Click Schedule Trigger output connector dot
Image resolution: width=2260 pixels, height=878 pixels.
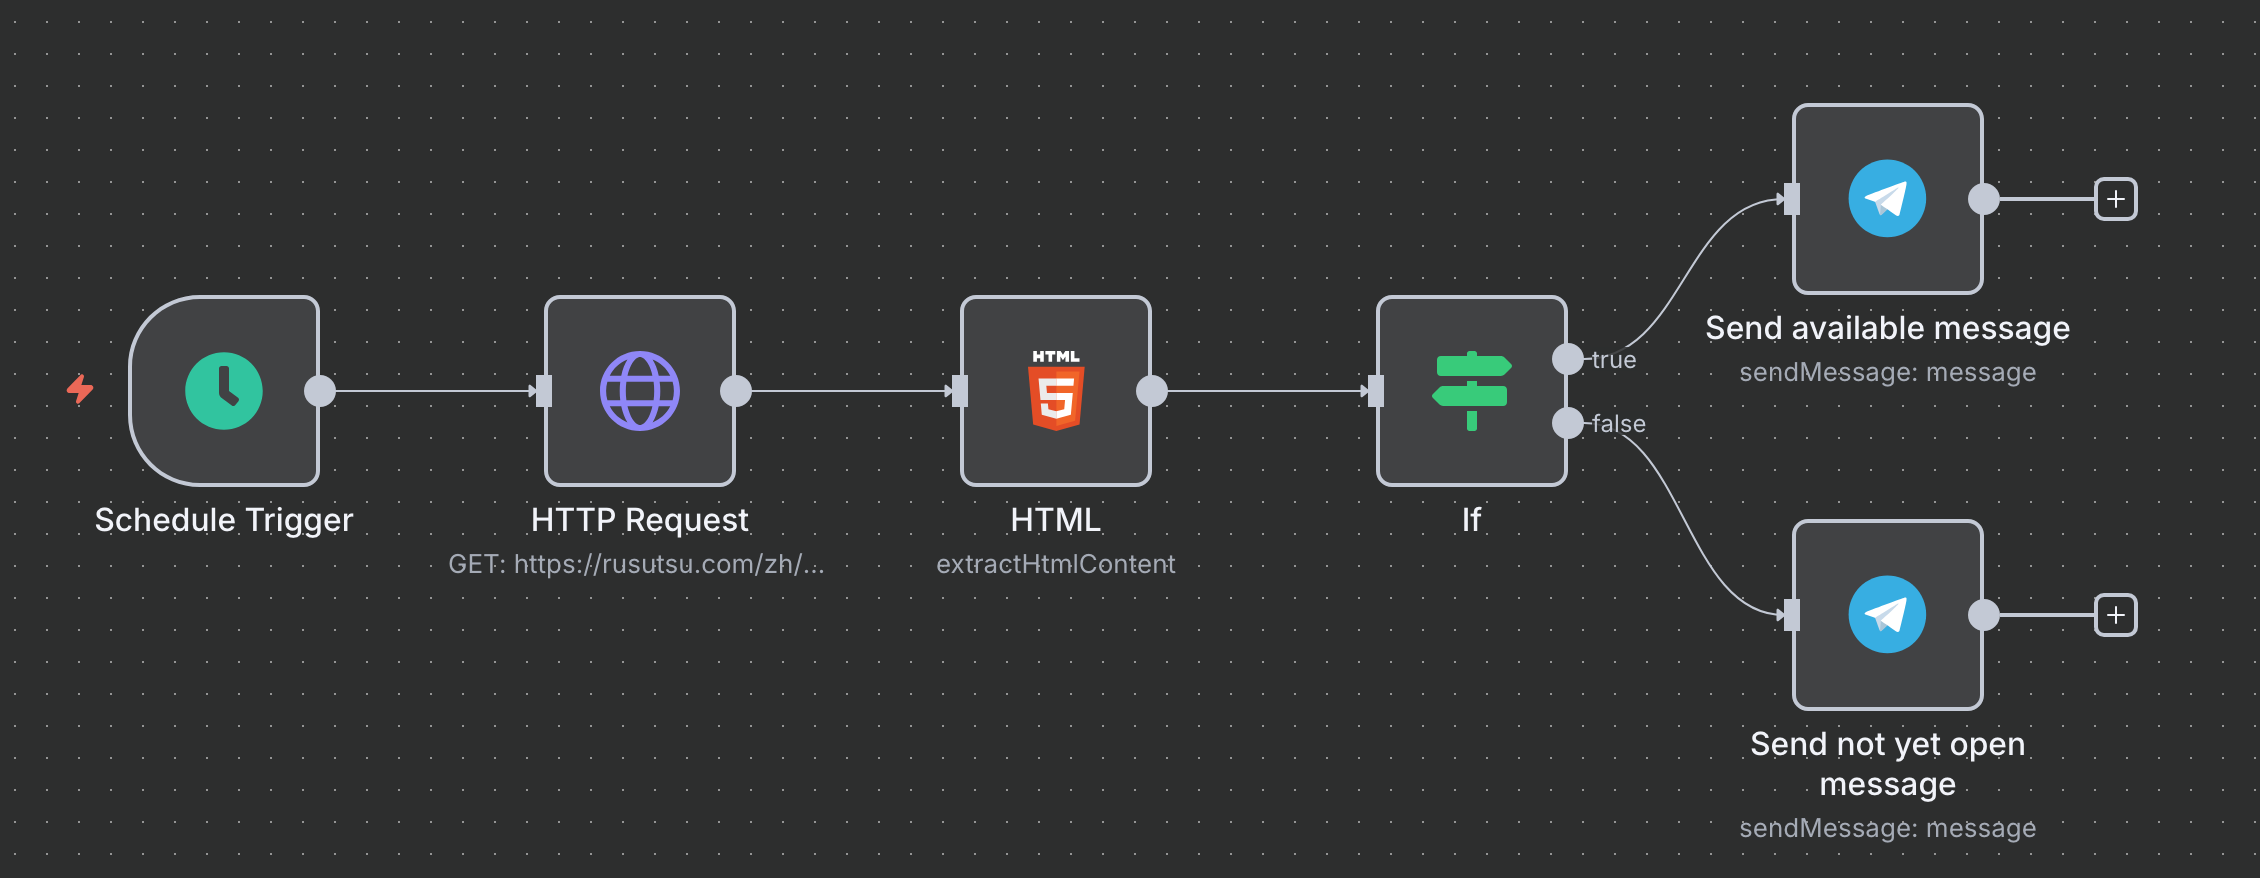tap(320, 391)
